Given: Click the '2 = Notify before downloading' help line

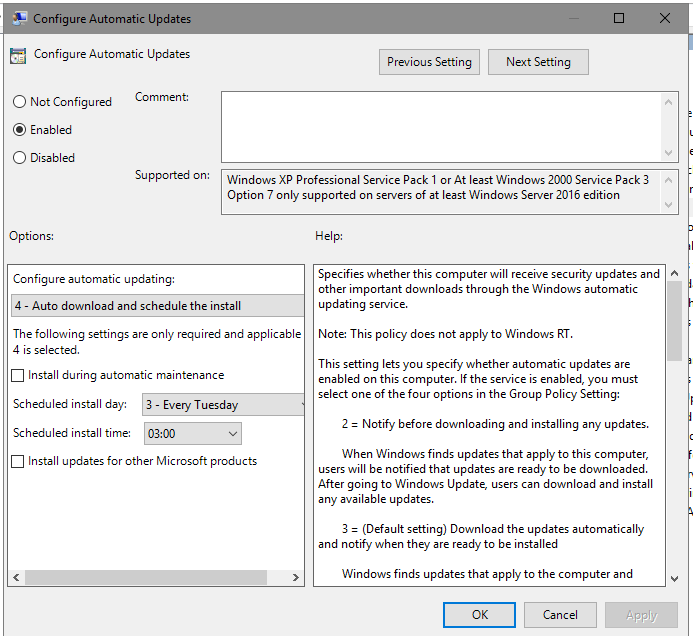Looking at the screenshot, I should coord(495,424).
